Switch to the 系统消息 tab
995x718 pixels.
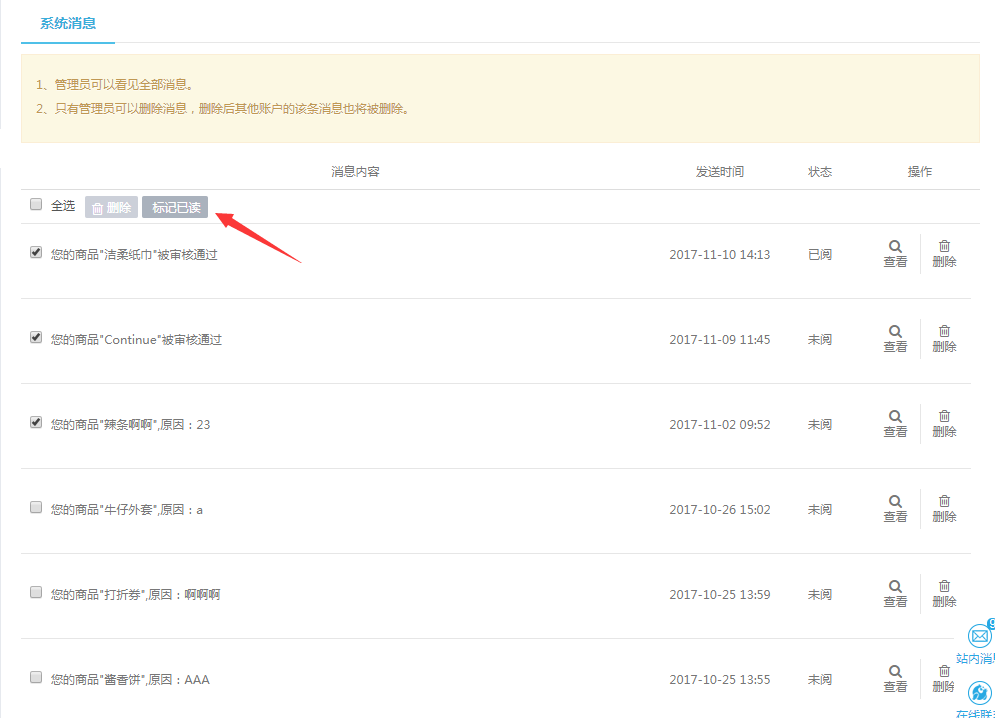point(68,23)
